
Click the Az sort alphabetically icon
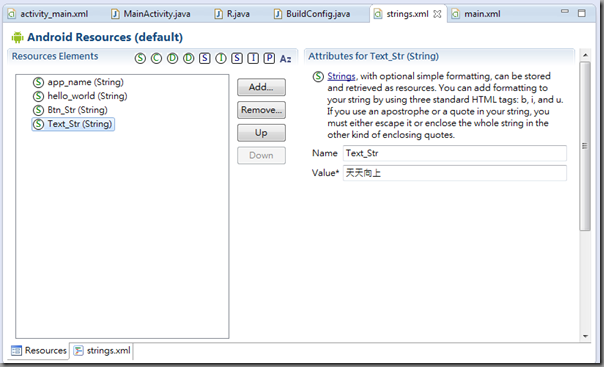click(x=285, y=59)
